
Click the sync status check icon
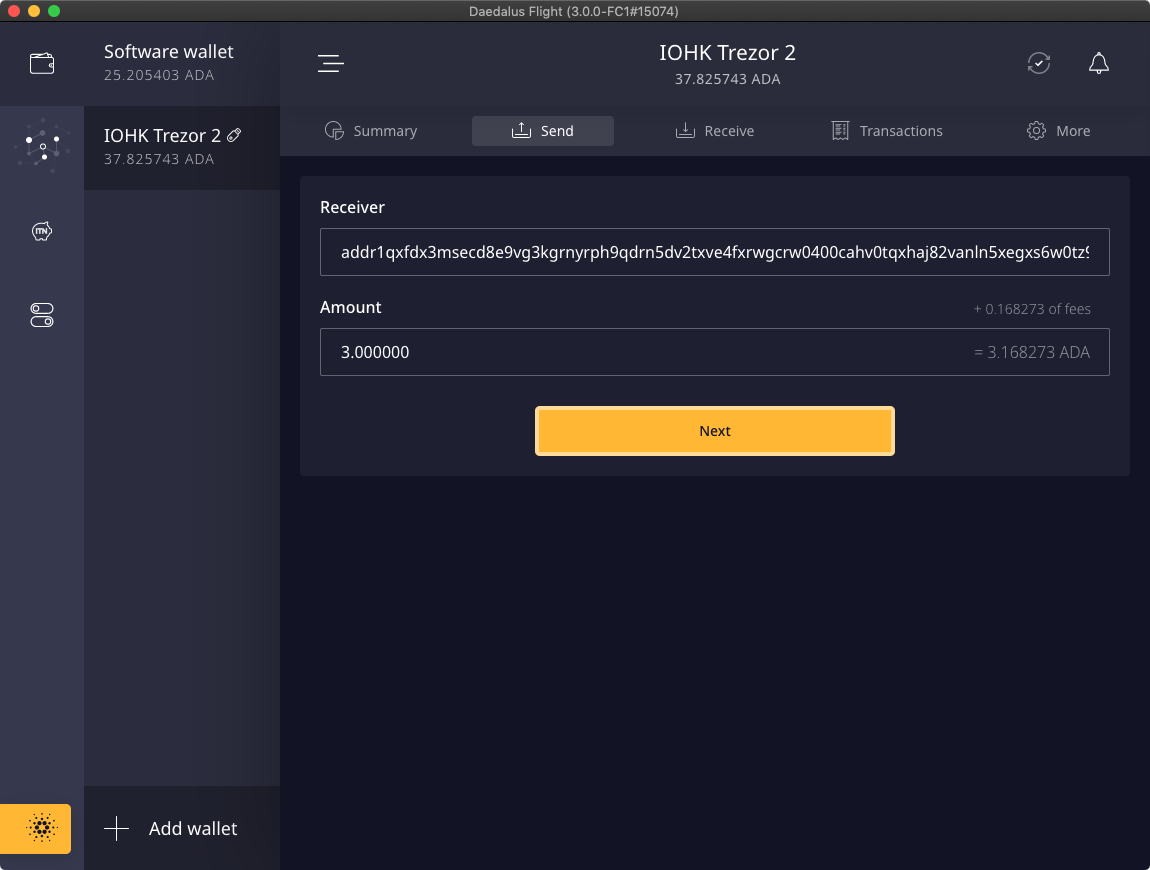(x=1039, y=63)
